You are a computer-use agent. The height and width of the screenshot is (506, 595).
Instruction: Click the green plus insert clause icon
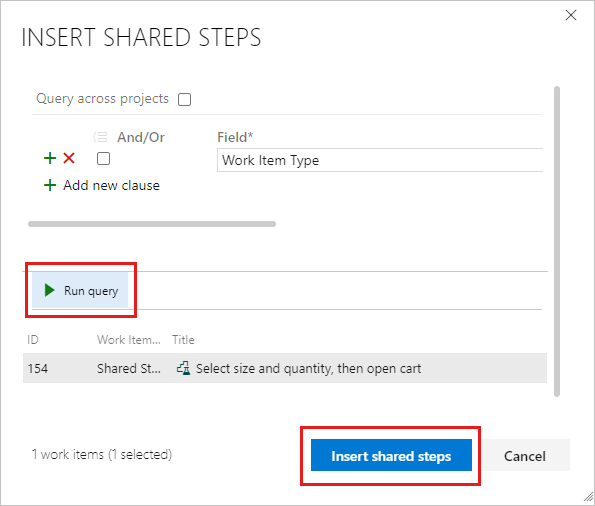pyautogui.click(x=50, y=158)
